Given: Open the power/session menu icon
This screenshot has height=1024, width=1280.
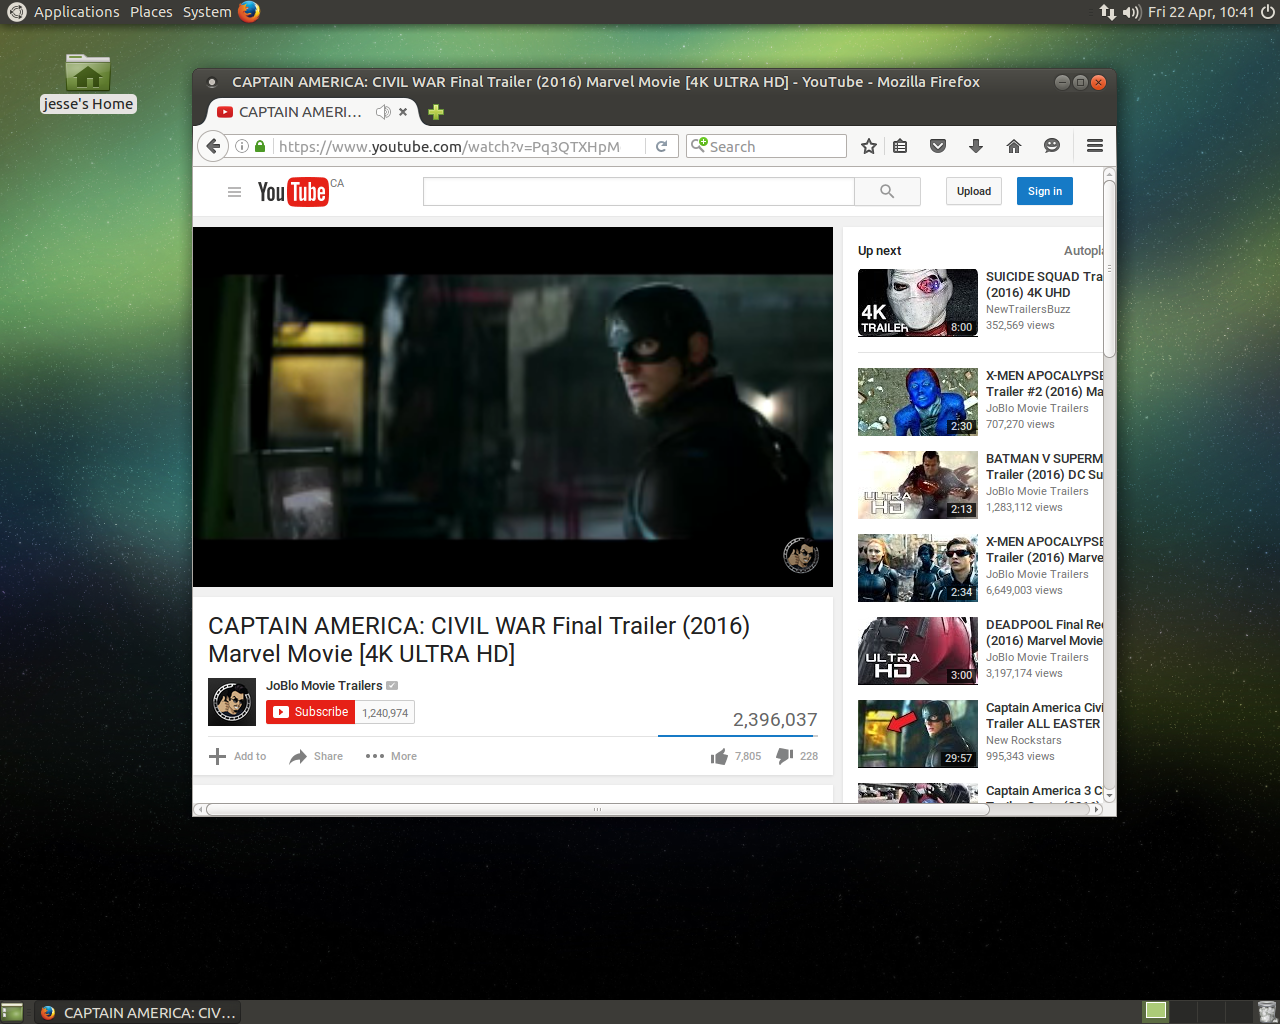Looking at the screenshot, I should coord(1267,12).
